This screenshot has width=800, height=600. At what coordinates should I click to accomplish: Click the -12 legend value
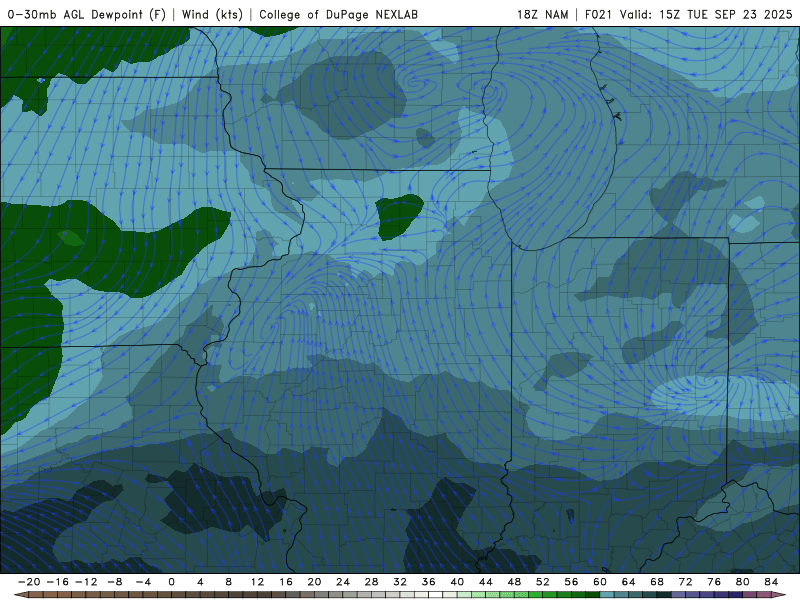tap(86, 582)
